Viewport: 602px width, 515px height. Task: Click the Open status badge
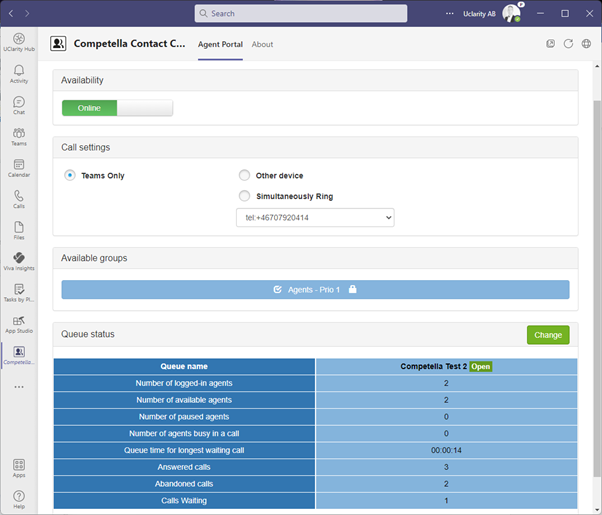tap(480, 366)
